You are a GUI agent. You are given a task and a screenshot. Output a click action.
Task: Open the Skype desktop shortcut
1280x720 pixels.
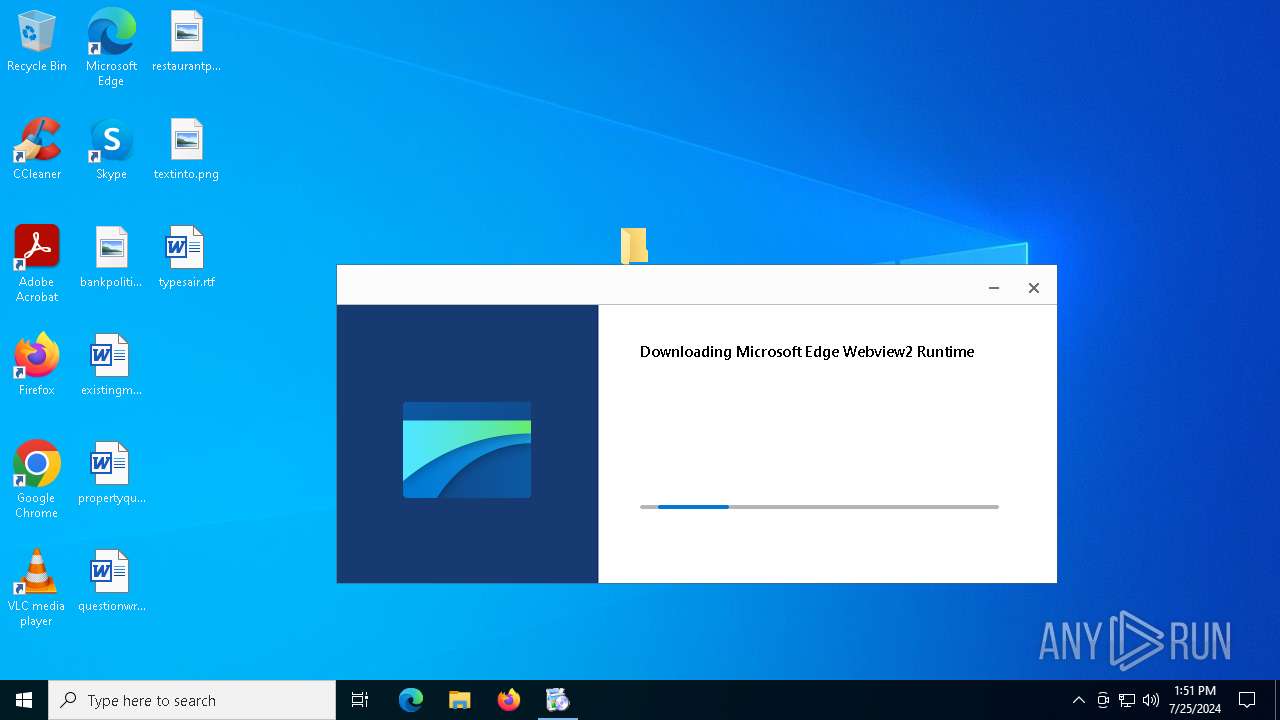[111, 150]
